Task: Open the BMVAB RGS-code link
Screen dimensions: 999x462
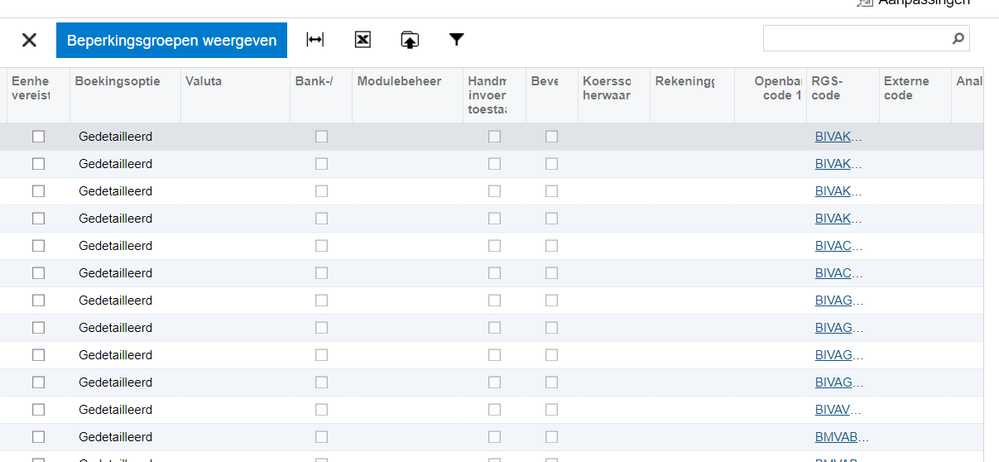Action: 842,437
